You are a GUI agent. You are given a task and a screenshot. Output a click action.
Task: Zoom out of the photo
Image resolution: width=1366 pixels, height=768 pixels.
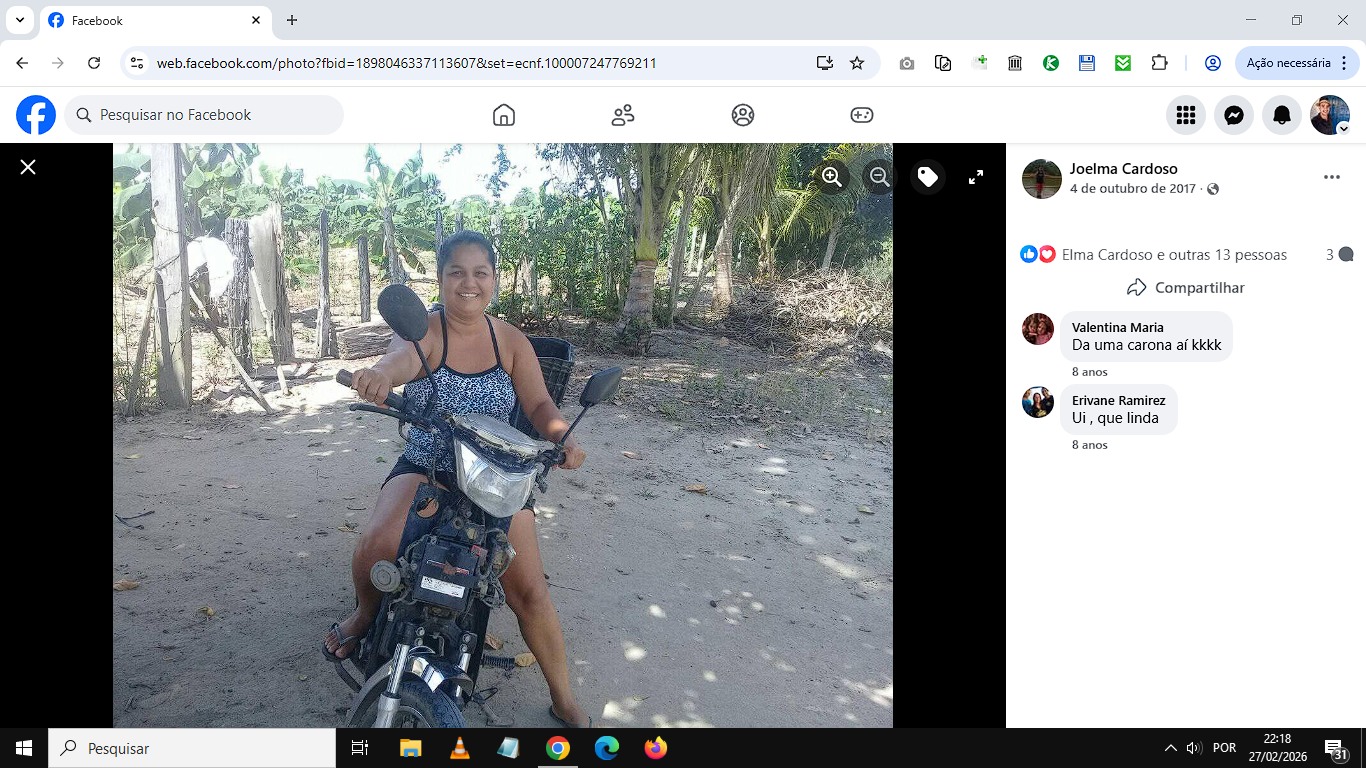point(879,177)
